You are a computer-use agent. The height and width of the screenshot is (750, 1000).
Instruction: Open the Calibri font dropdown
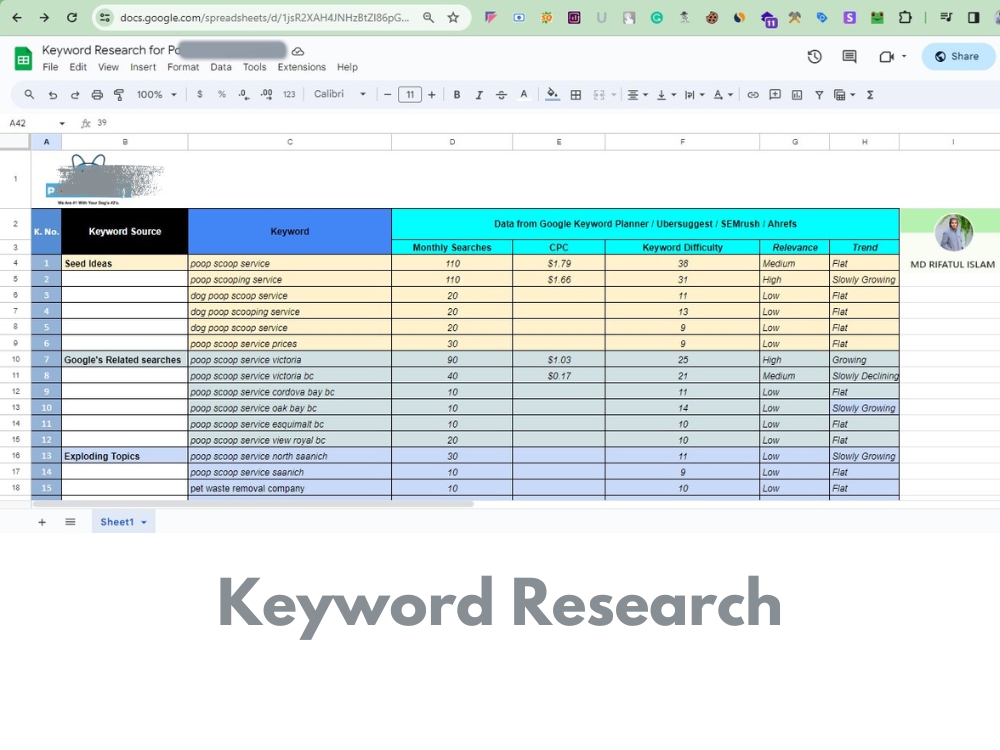click(340, 94)
